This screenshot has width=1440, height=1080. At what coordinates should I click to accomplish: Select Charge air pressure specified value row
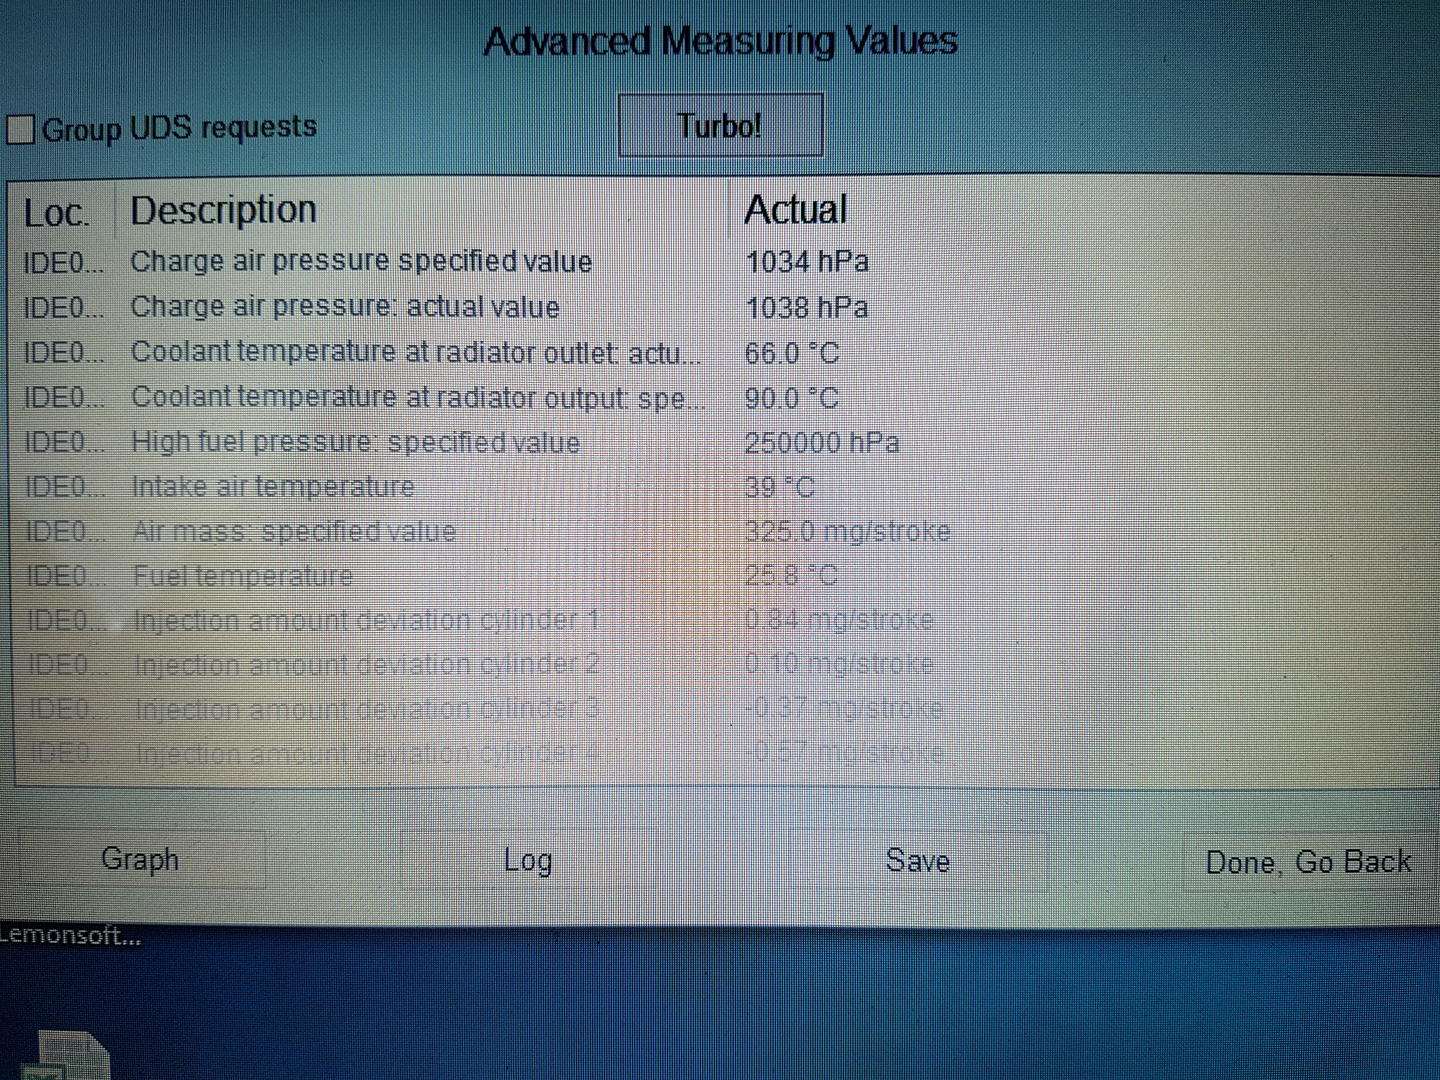tap(361, 261)
